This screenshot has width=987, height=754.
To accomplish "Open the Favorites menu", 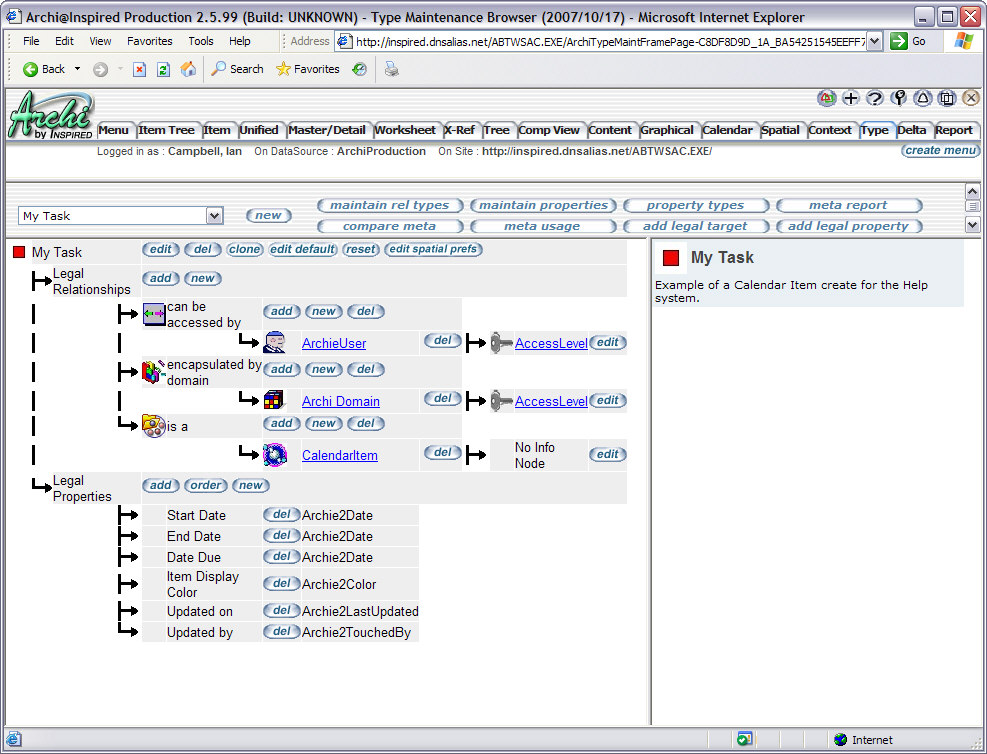I will tap(148, 41).
